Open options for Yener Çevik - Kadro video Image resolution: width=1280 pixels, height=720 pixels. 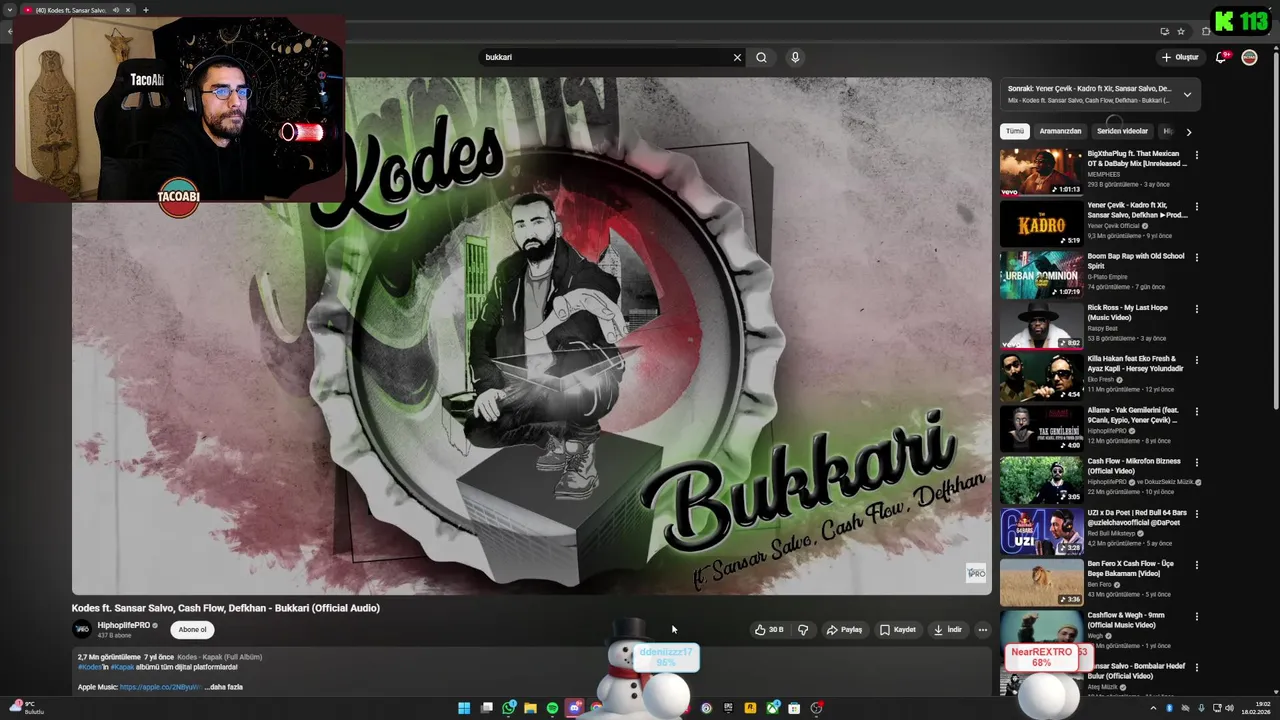coord(1196,206)
